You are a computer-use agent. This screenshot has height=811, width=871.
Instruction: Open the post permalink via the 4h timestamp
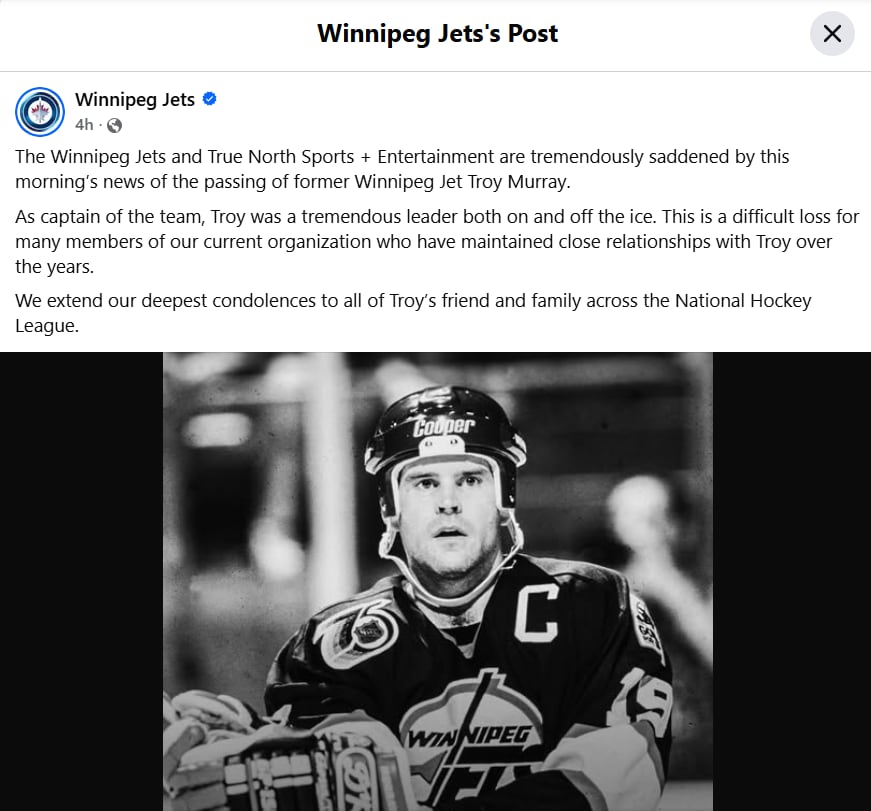coord(84,125)
